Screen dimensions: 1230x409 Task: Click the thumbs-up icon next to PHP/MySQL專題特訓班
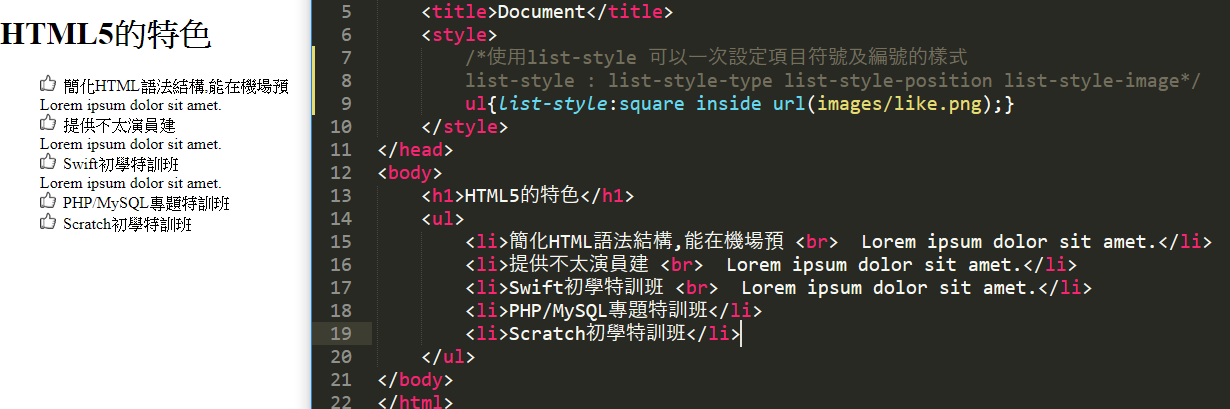pyautogui.click(x=48, y=202)
